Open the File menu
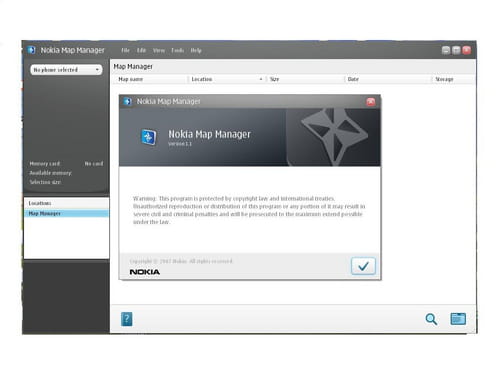Image resolution: width=500 pixels, height=375 pixels. tap(125, 50)
